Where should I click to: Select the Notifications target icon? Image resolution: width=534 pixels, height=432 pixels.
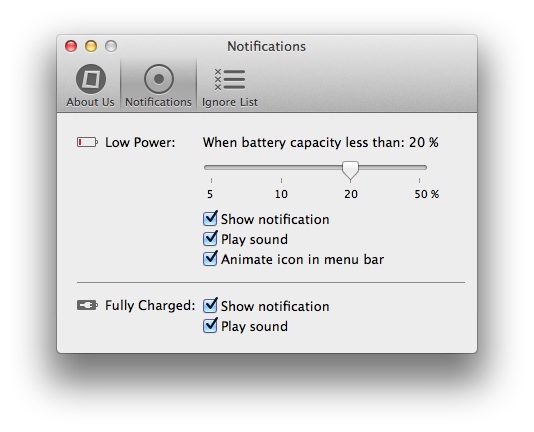[159, 79]
